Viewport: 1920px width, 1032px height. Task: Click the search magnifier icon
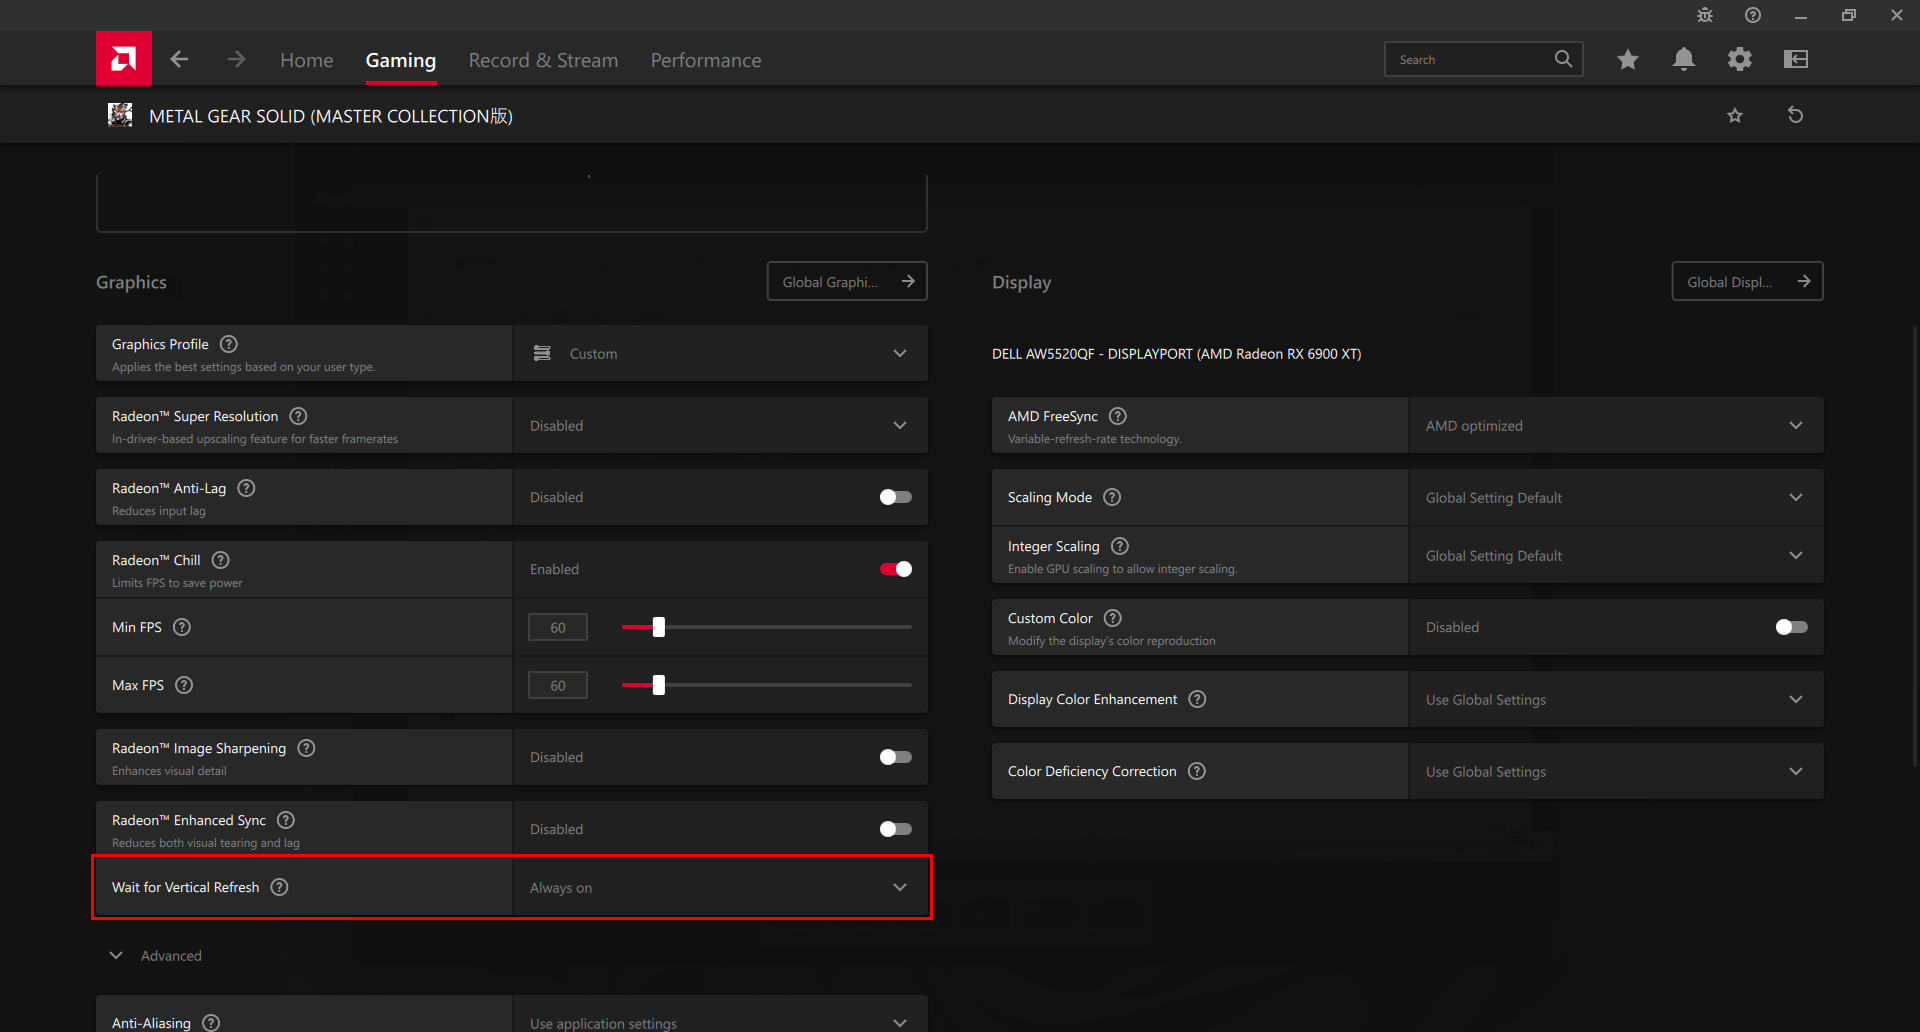pyautogui.click(x=1563, y=59)
